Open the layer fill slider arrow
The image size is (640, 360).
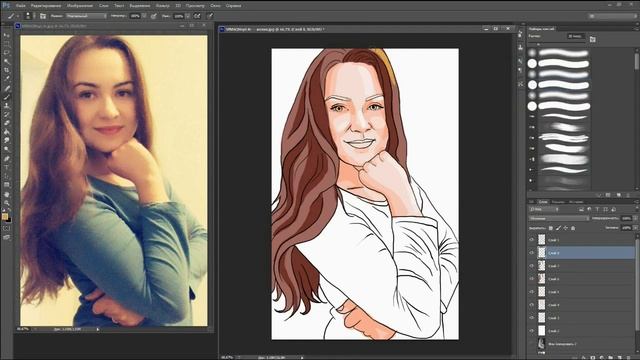click(635, 228)
